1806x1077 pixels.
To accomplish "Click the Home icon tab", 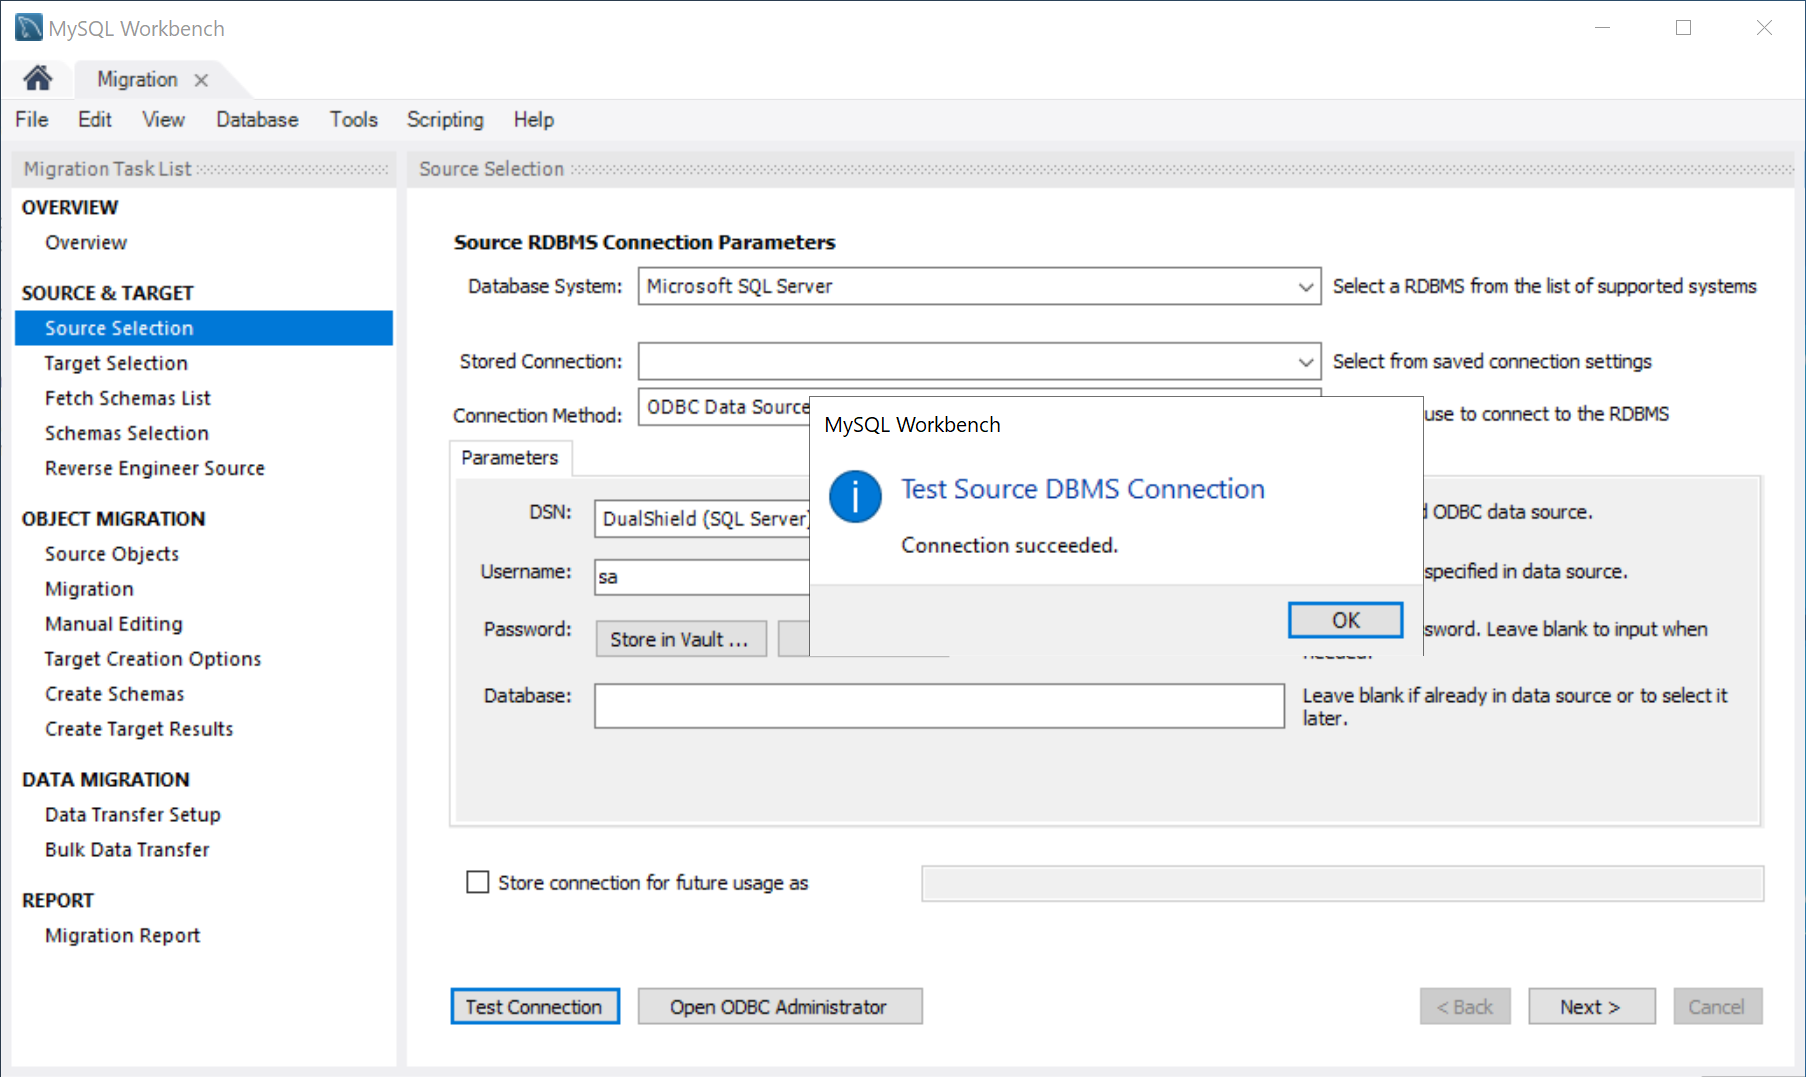I will (x=38, y=79).
